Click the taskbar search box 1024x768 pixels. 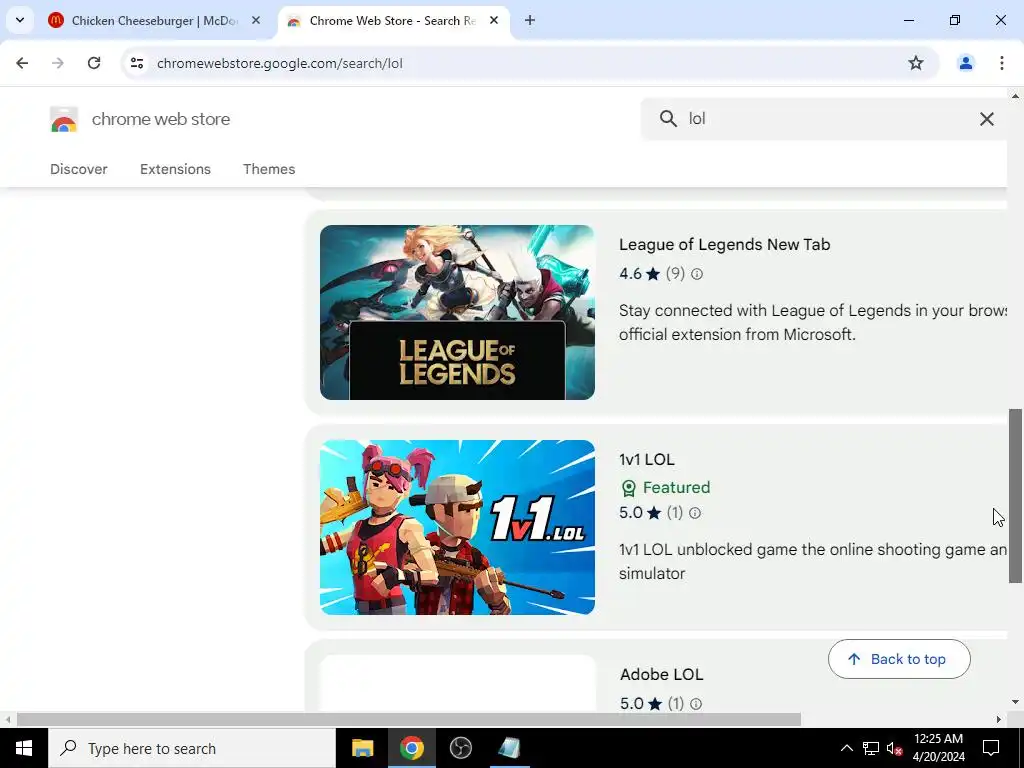192,748
